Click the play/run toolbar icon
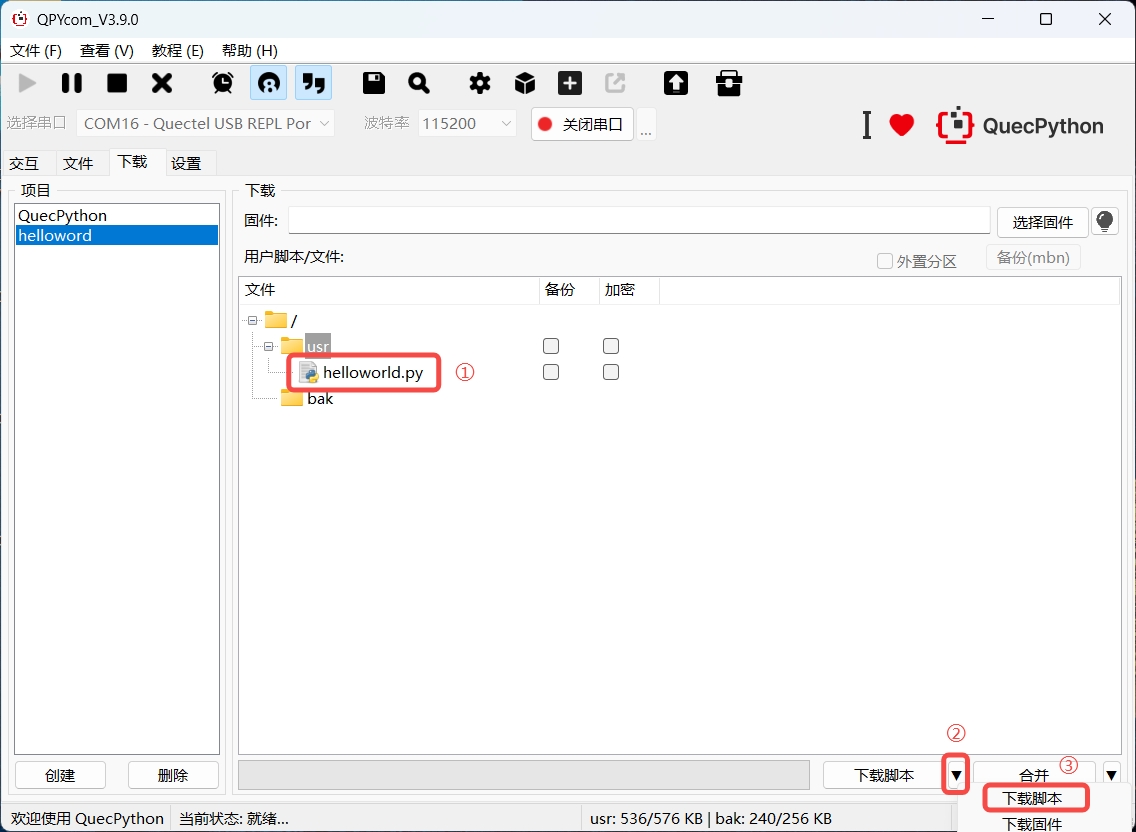The width and height of the screenshot is (1136, 832). [27, 83]
